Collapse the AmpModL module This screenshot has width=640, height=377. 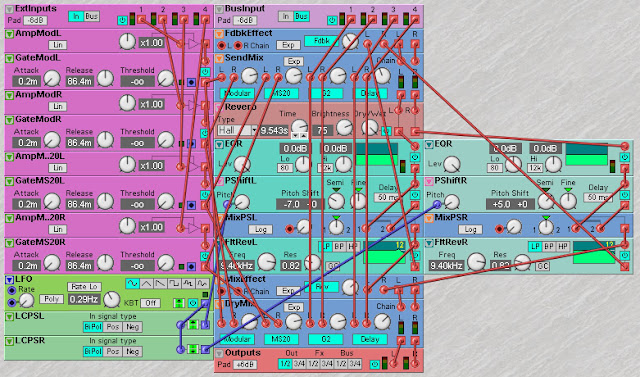click(x=9, y=34)
